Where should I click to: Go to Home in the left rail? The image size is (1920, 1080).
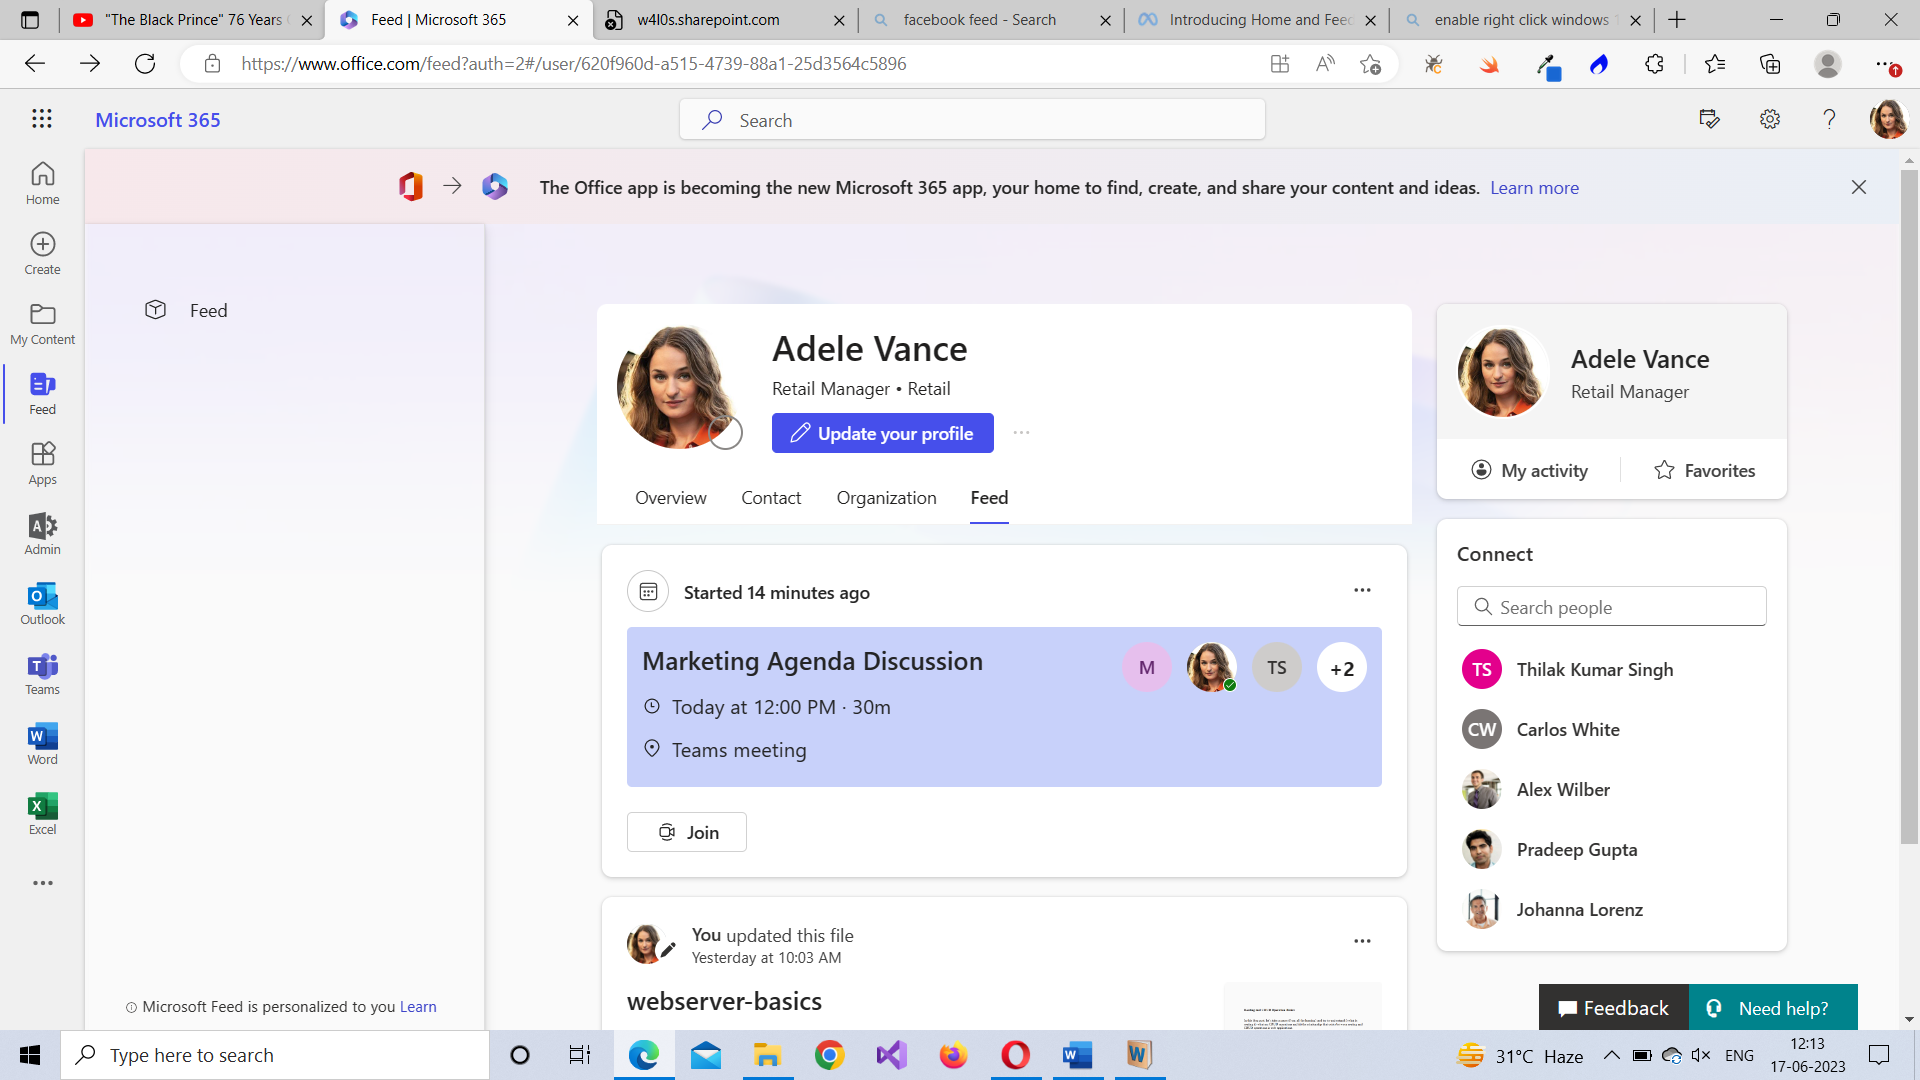tap(42, 184)
